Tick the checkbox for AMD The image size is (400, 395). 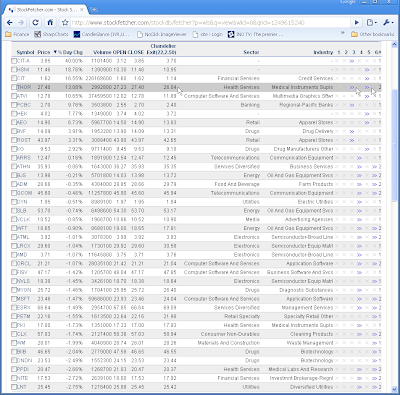click(14, 255)
